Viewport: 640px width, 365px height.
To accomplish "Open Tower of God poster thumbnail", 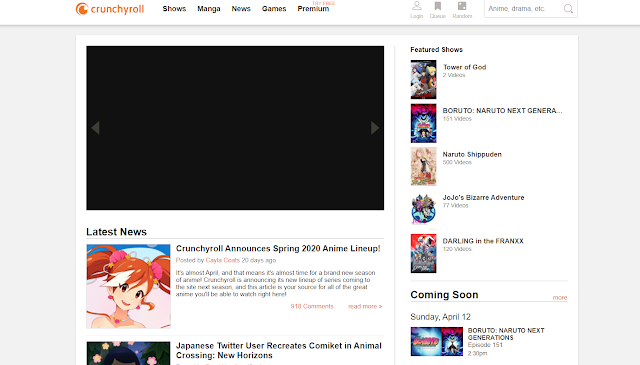I will point(423,80).
